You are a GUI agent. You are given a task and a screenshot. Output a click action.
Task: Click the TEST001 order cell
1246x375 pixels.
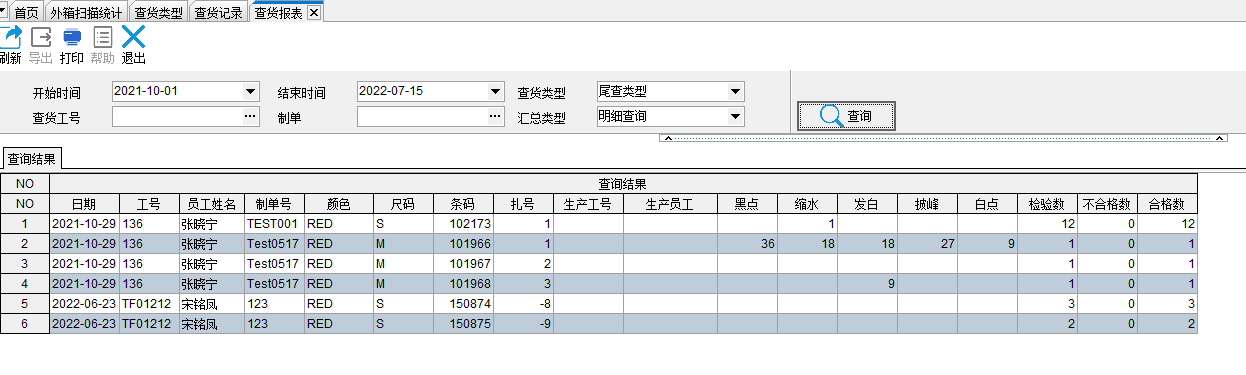(273, 224)
